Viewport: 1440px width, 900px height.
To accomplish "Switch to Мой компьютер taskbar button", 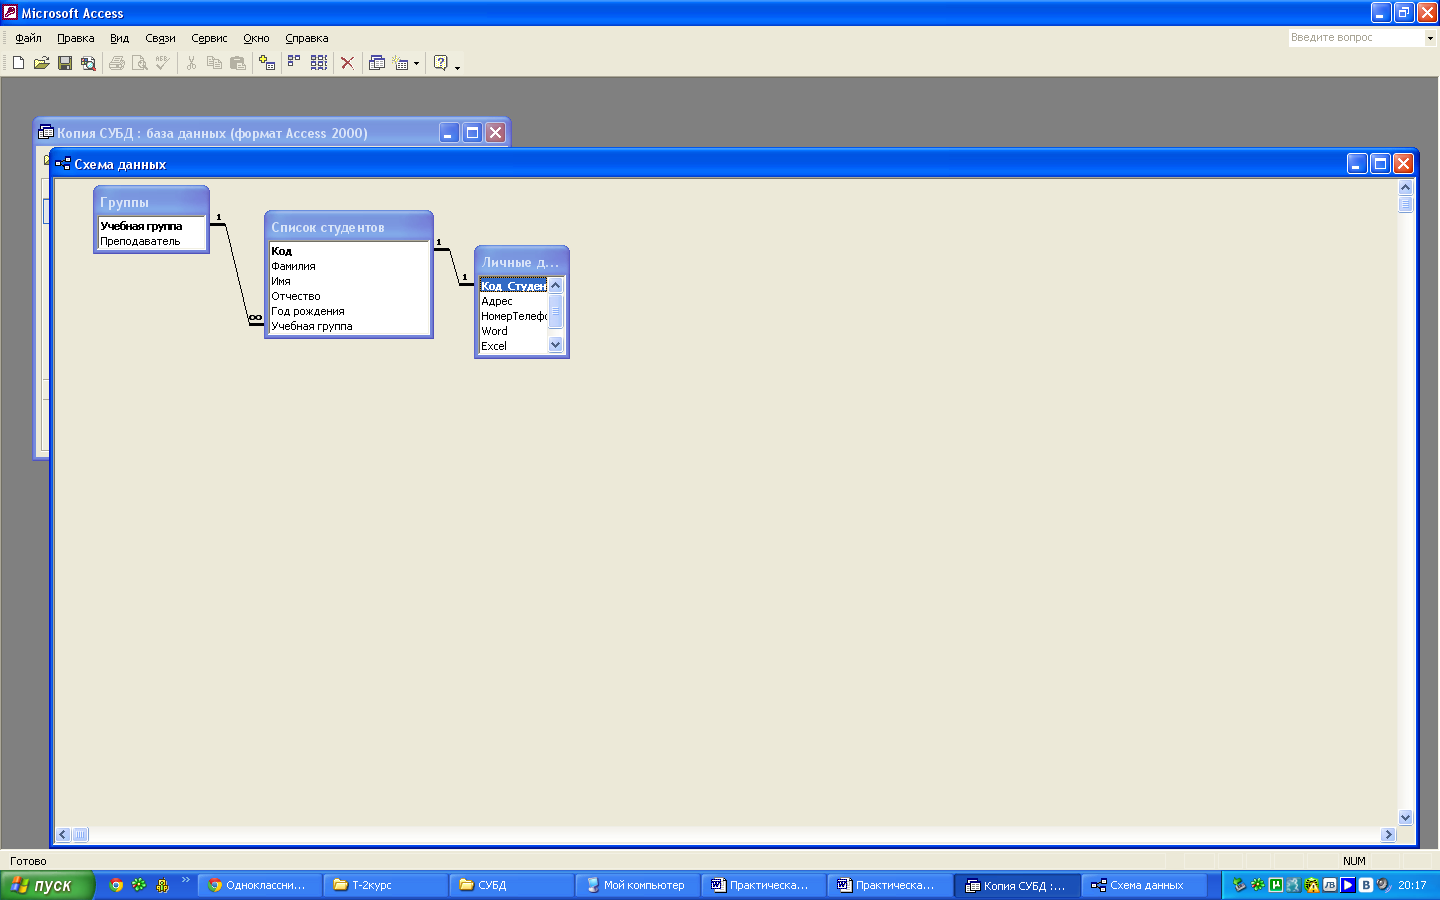I will click(x=639, y=885).
